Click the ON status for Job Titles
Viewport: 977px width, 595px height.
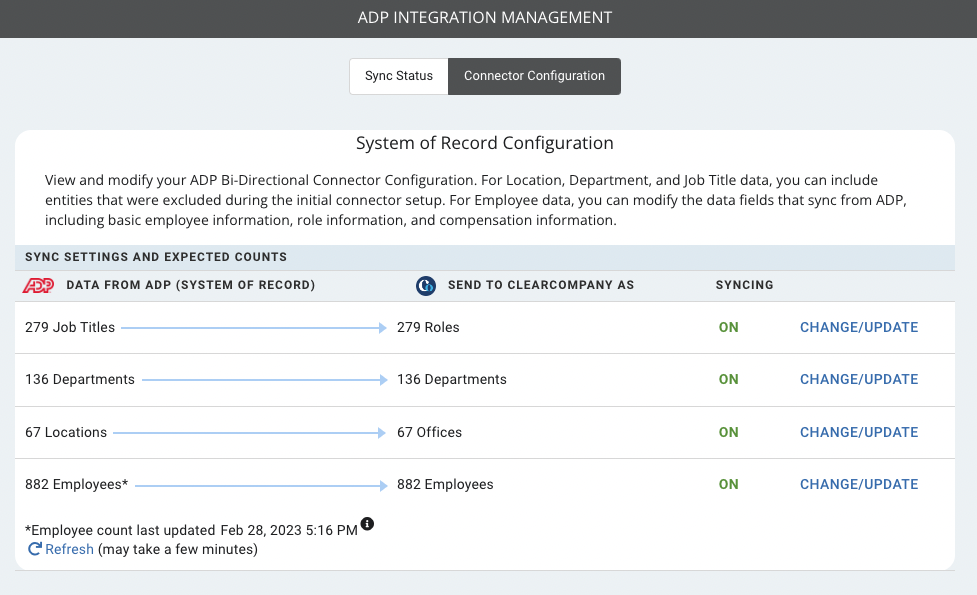pos(728,328)
